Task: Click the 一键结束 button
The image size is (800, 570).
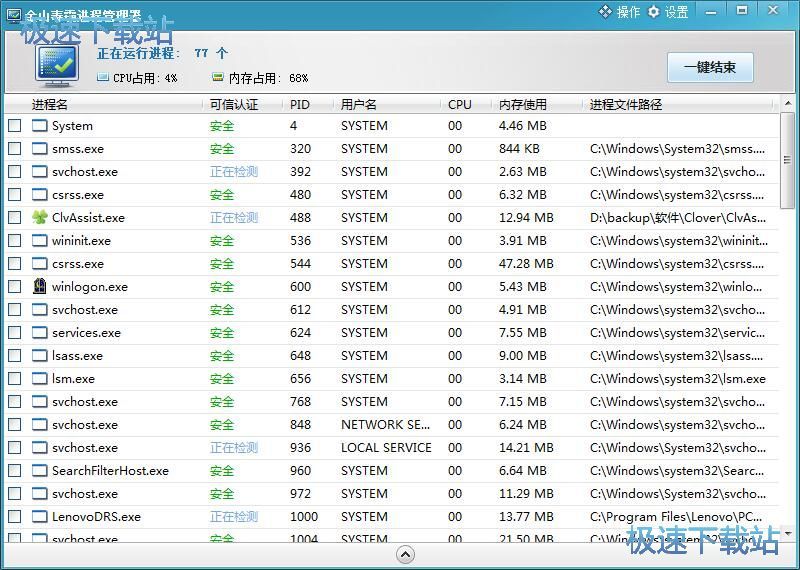Action: pos(710,67)
